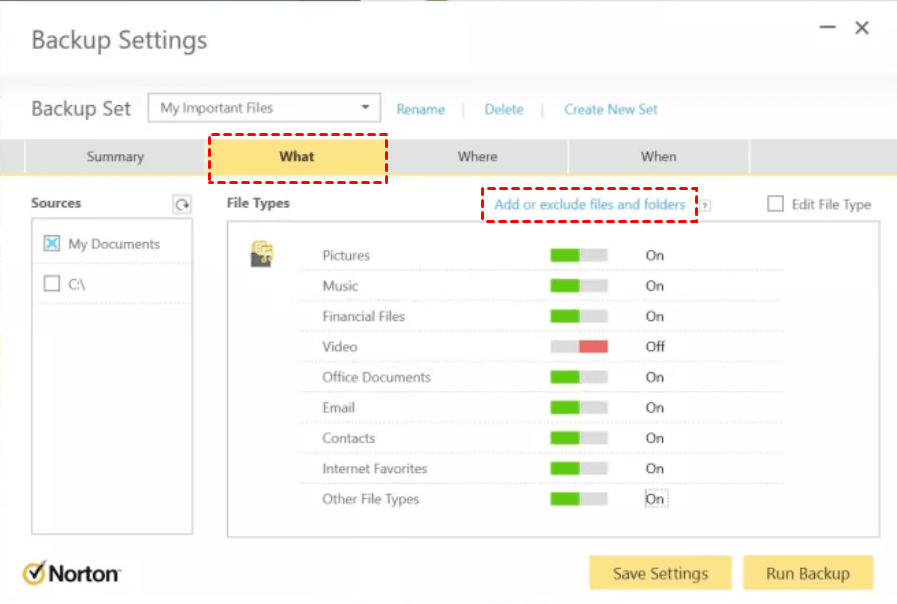The height and width of the screenshot is (604, 897).
Task: Click Create New Set link
Action: (611, 109)
